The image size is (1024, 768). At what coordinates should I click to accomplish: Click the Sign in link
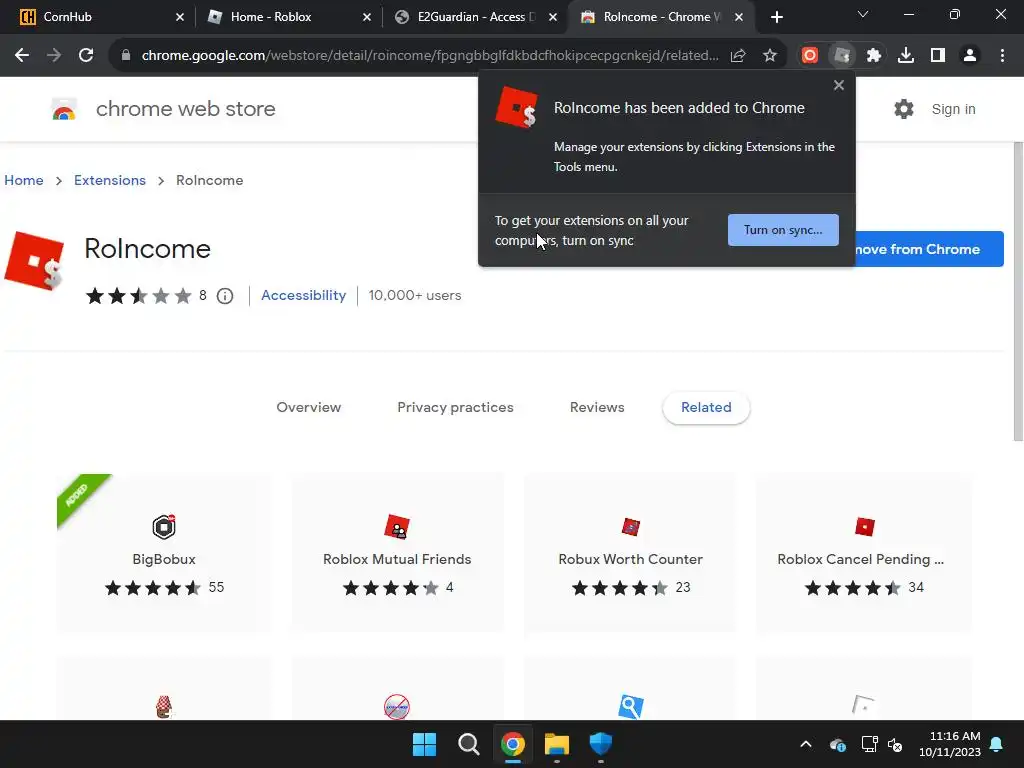tap(953, 109)
